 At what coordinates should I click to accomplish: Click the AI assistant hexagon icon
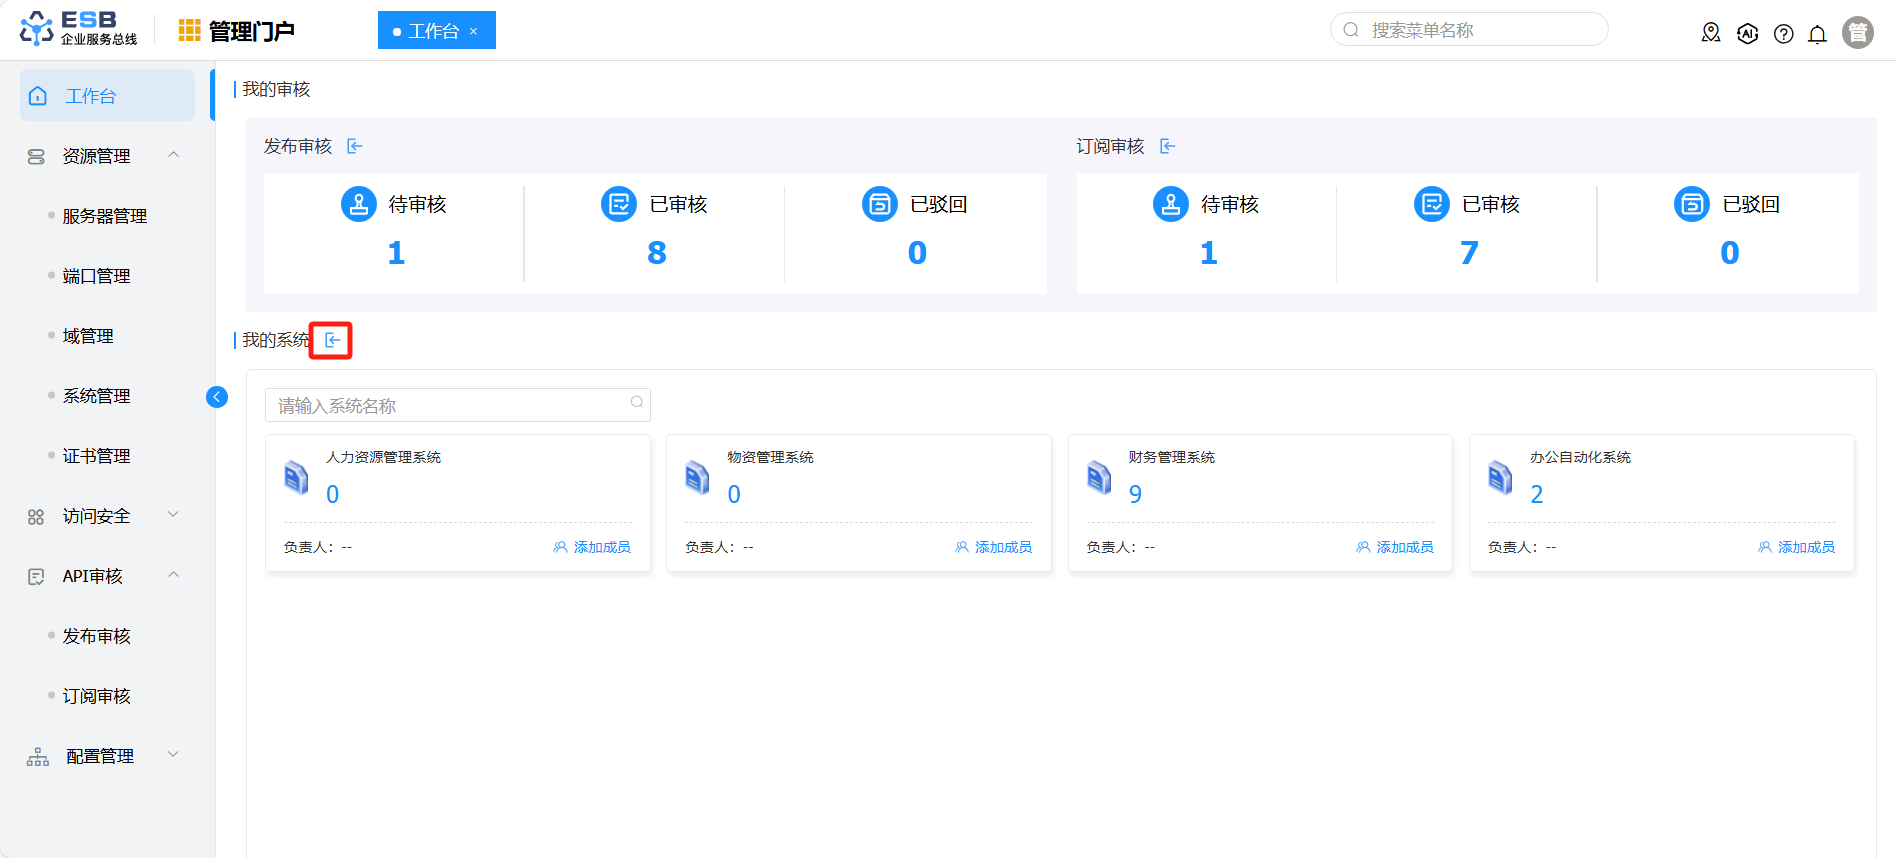click(1747, 34)
